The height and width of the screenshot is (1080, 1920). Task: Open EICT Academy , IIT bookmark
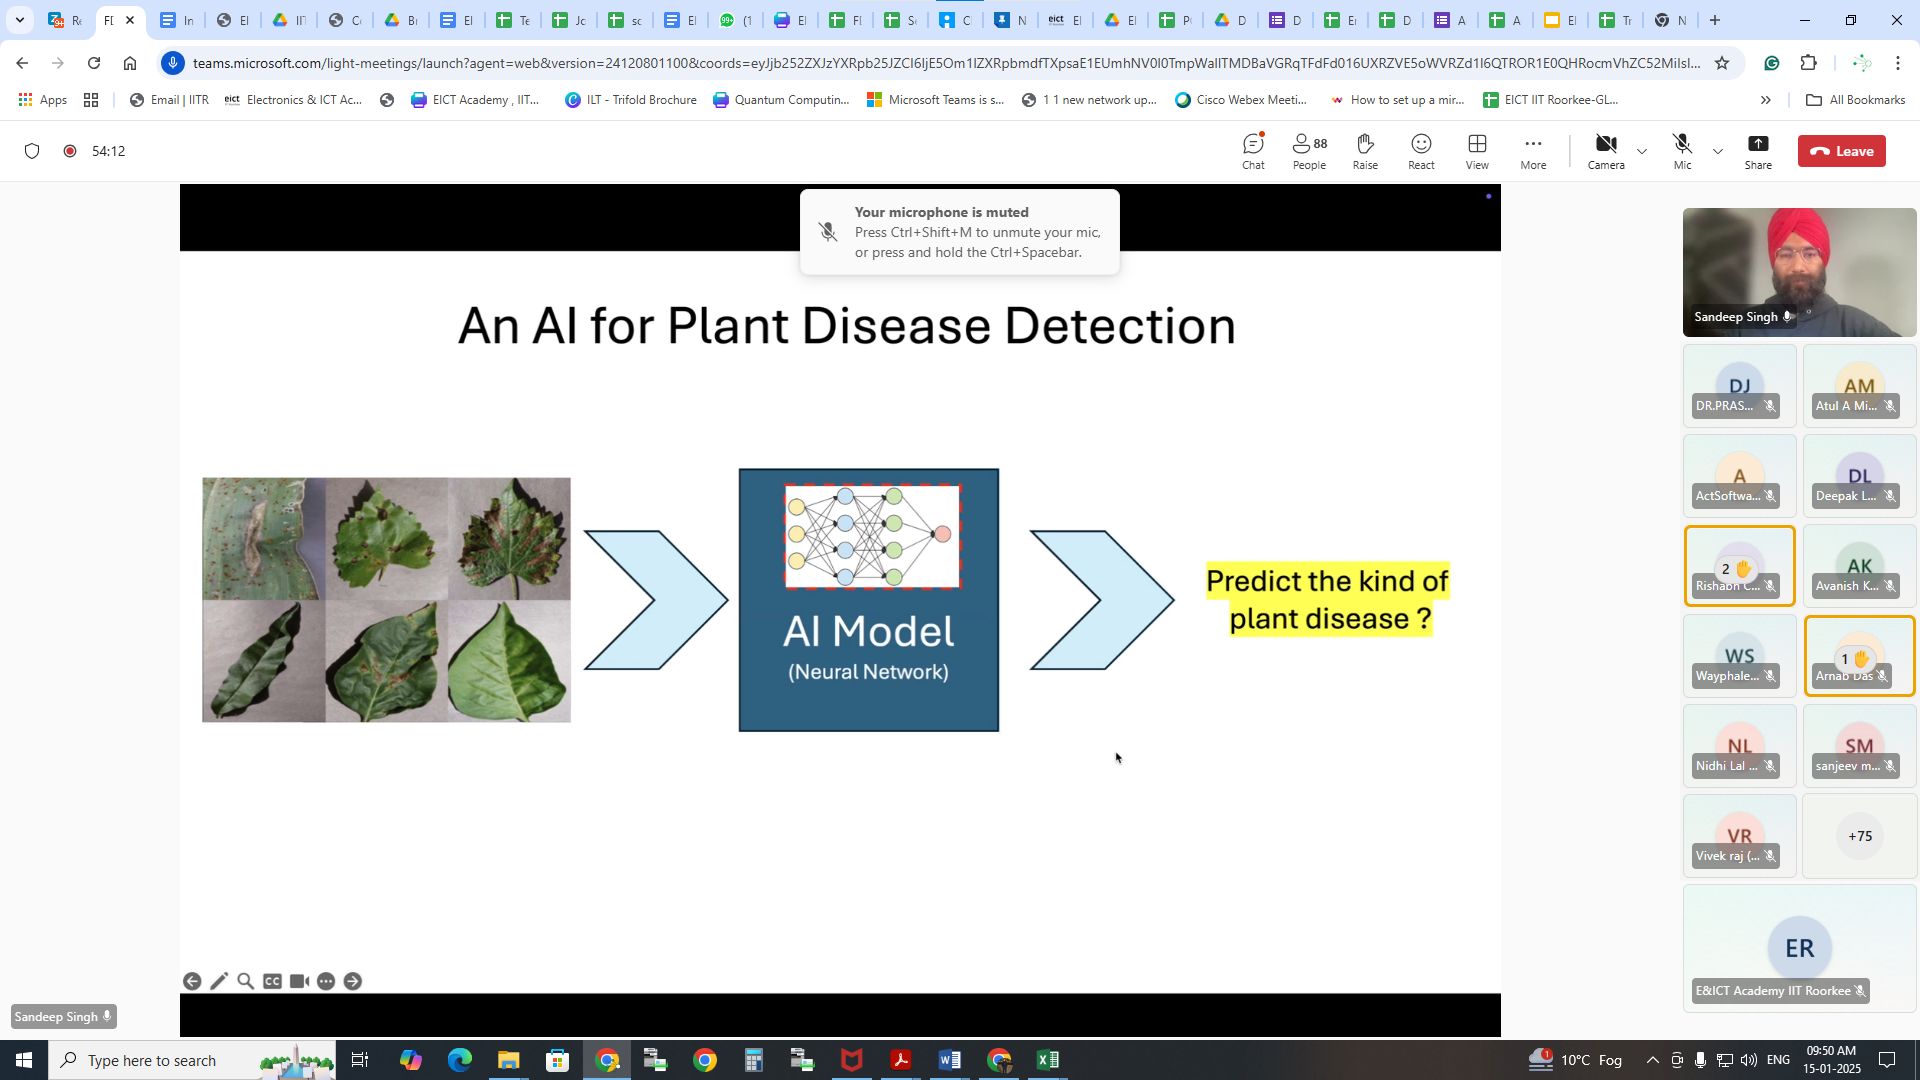coord(475,100)
